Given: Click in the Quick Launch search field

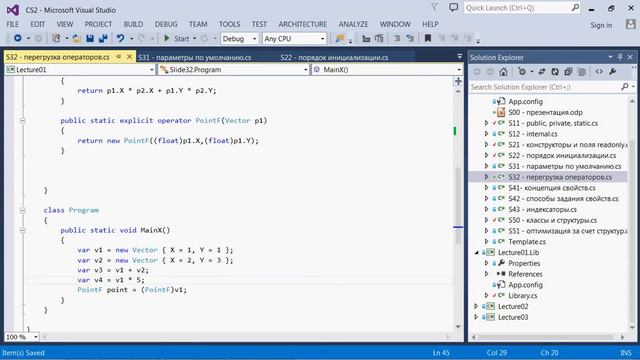Looking at the screenshot, I should tap(522, 8).
